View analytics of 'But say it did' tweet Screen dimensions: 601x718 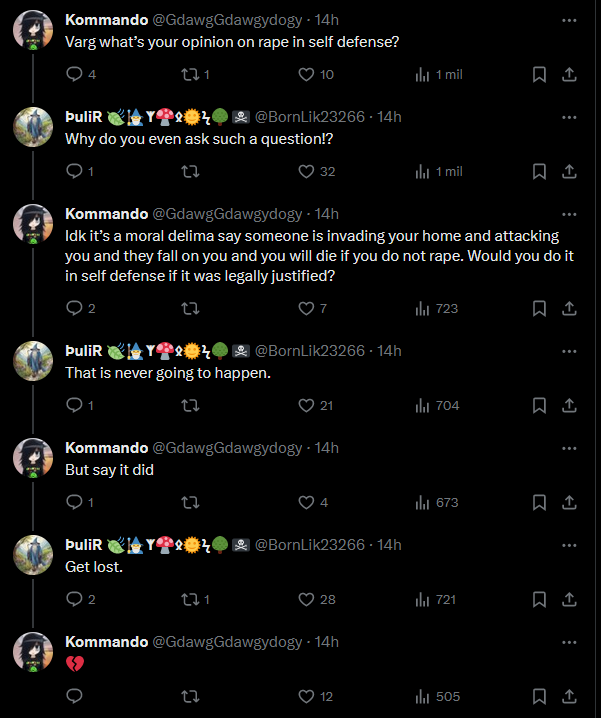[437, 502]
